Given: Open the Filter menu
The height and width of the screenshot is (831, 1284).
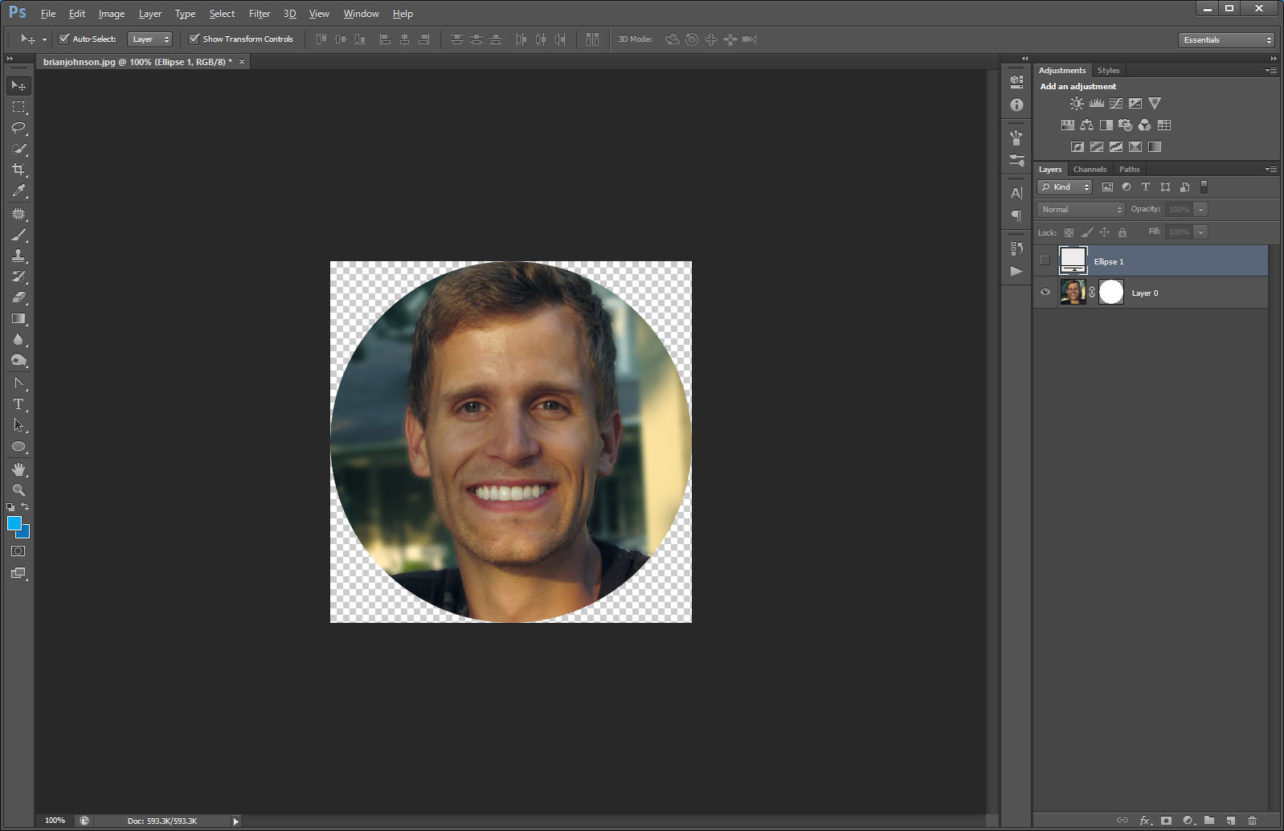Looking at the screenshot, I should (259, 13).
